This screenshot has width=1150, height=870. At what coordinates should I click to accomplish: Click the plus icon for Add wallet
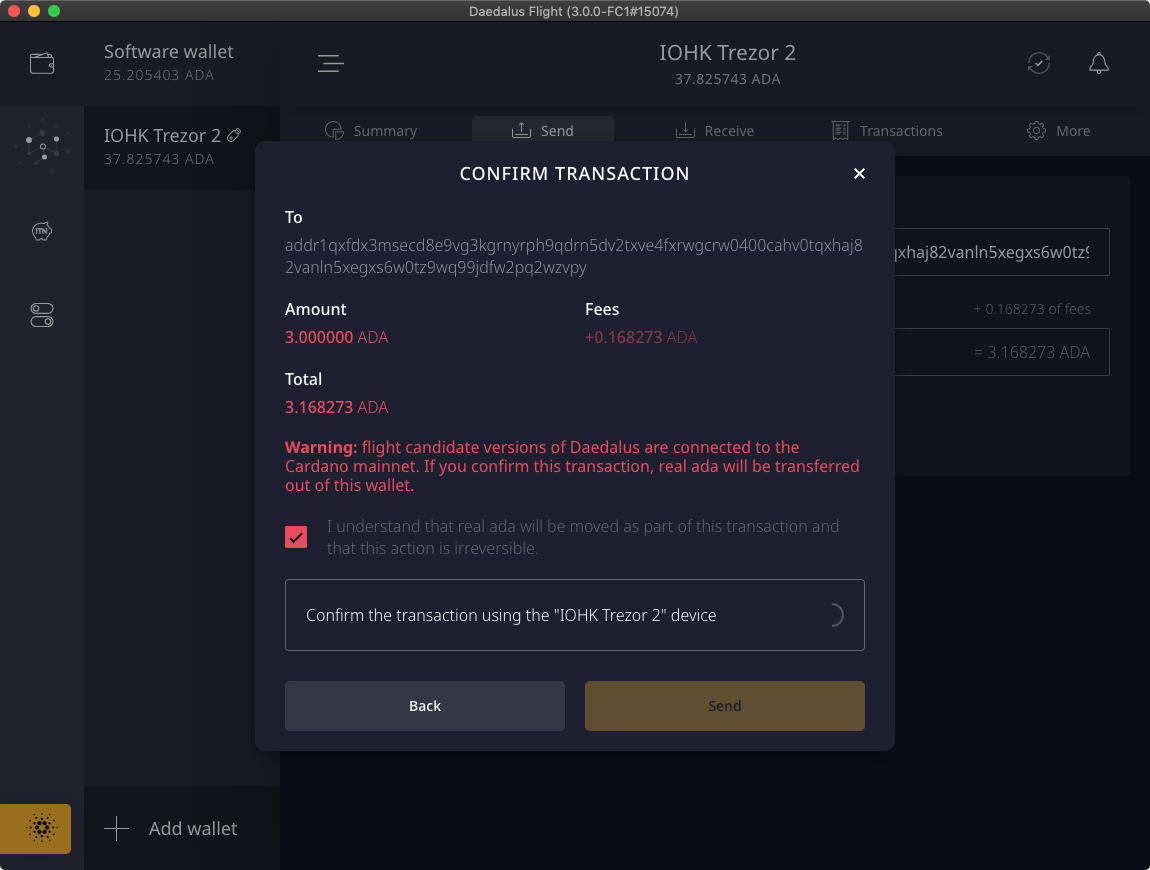pos(116,829)
